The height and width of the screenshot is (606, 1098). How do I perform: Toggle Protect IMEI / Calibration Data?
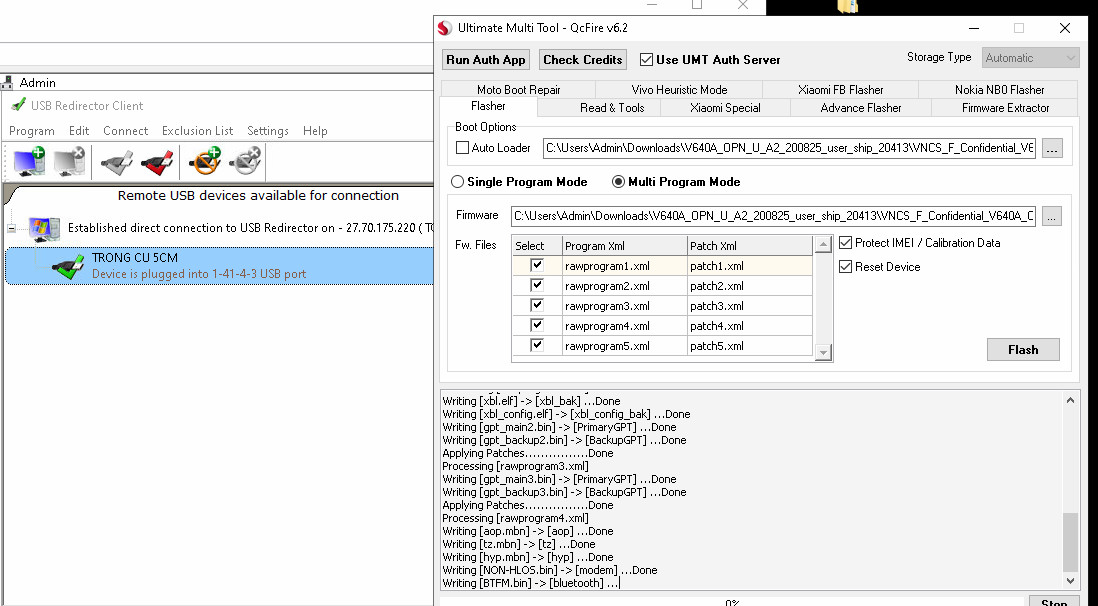845,243
